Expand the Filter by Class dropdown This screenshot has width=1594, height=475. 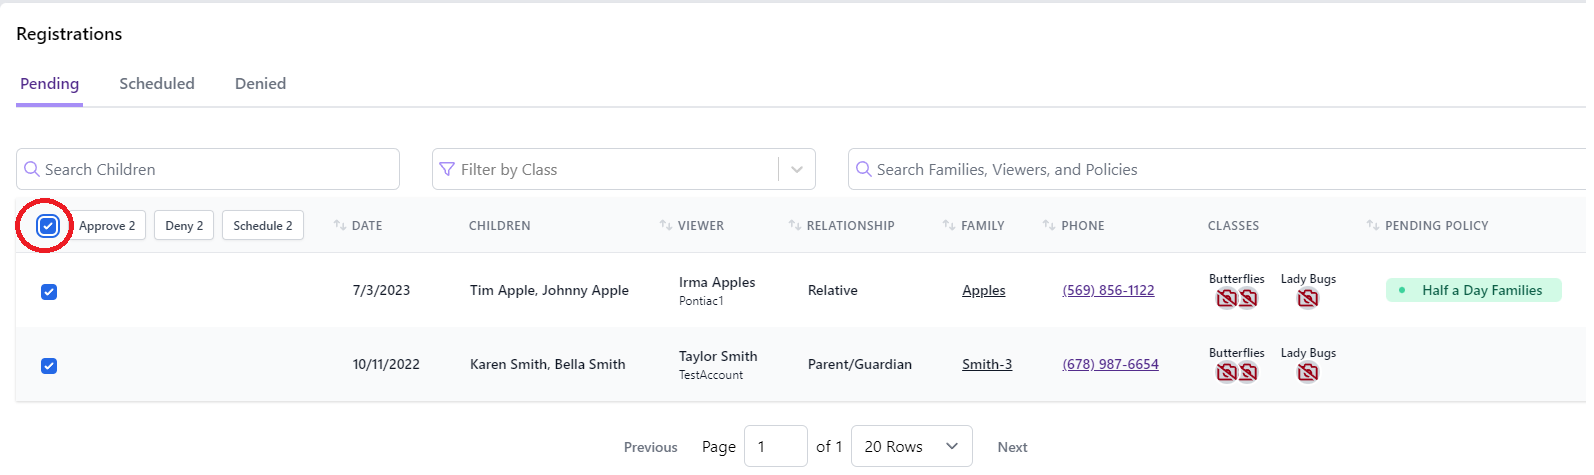tap(797, 170)
